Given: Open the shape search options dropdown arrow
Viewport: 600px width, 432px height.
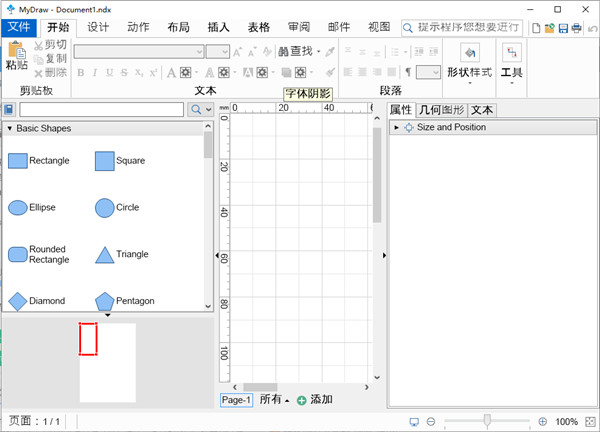Looking at the screenshot, I should coord(209,110).
